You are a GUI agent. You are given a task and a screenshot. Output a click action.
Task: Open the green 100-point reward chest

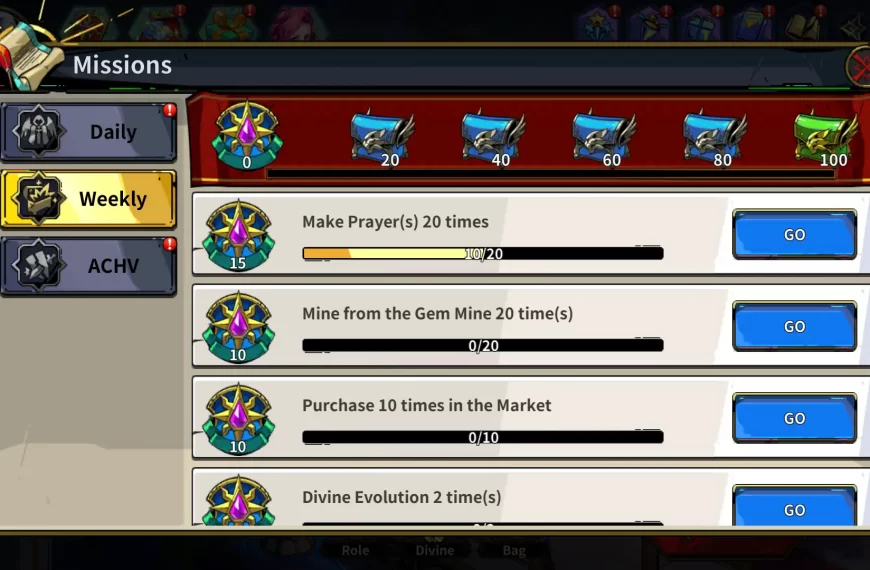(826, 137)
